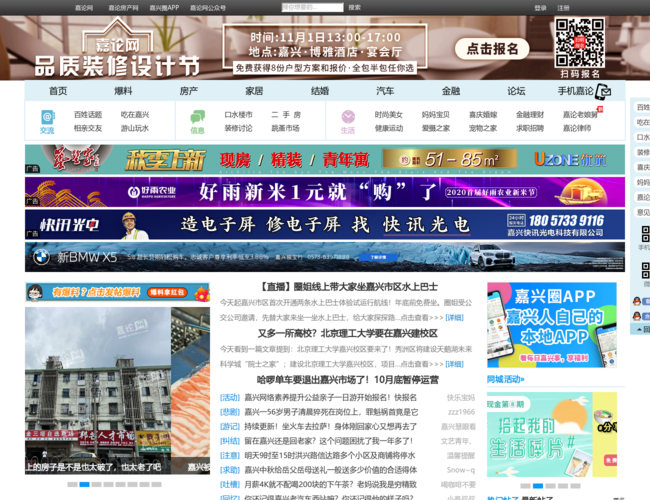This screenshot has width=650, height=500.
Task: Click the search box in top bar
Action: (x=313, y=7)
